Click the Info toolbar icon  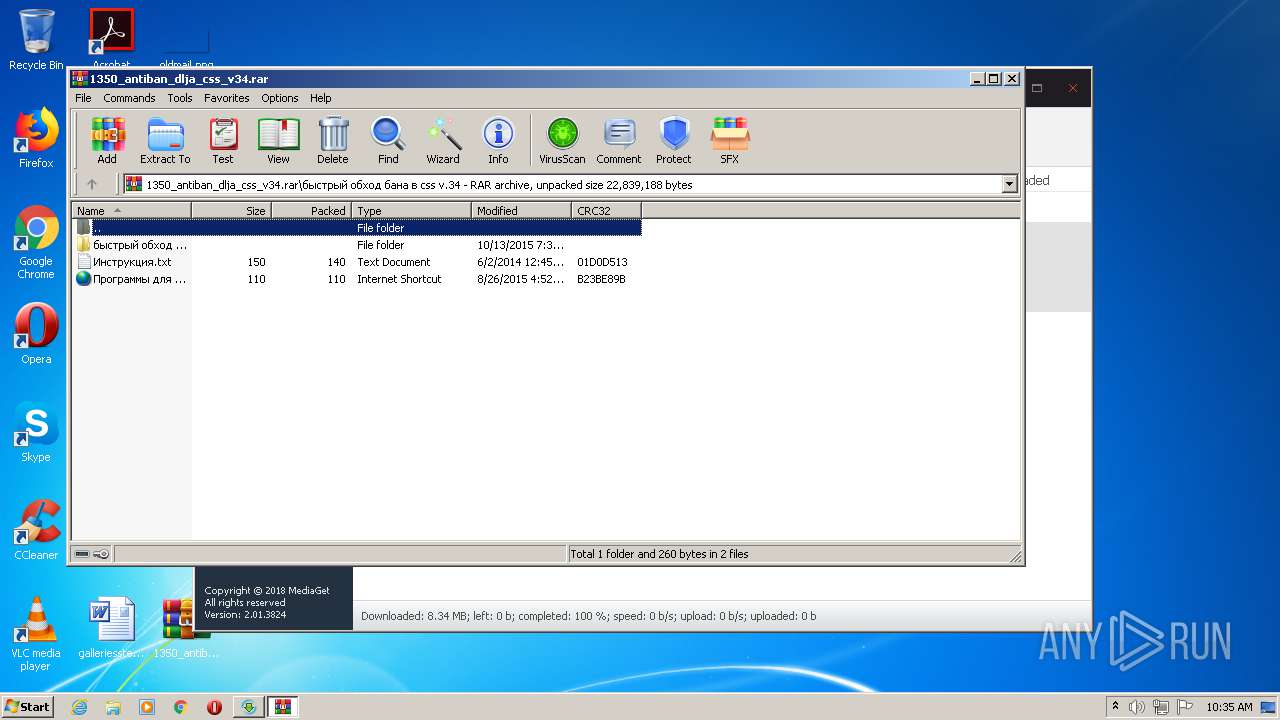tap(498, 141)
